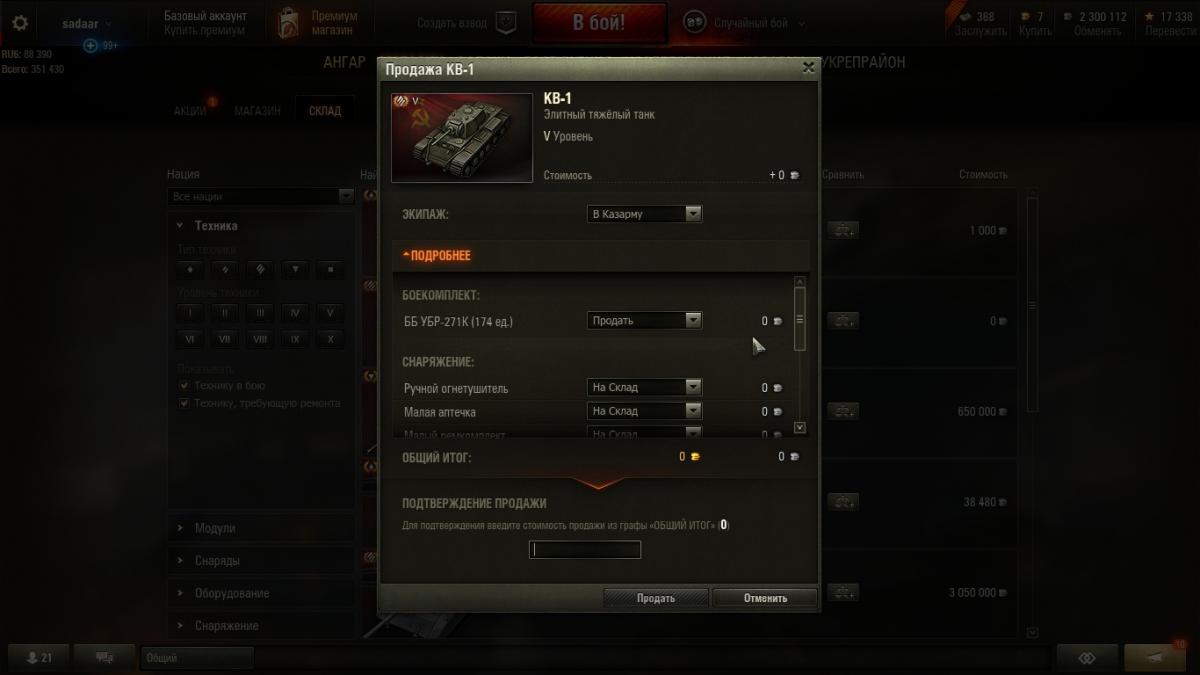Image resolution: width=1200 pixels, height=675 pixels.
Task: Collapse the Подробнее details section
Action: [x=436, y=256]
